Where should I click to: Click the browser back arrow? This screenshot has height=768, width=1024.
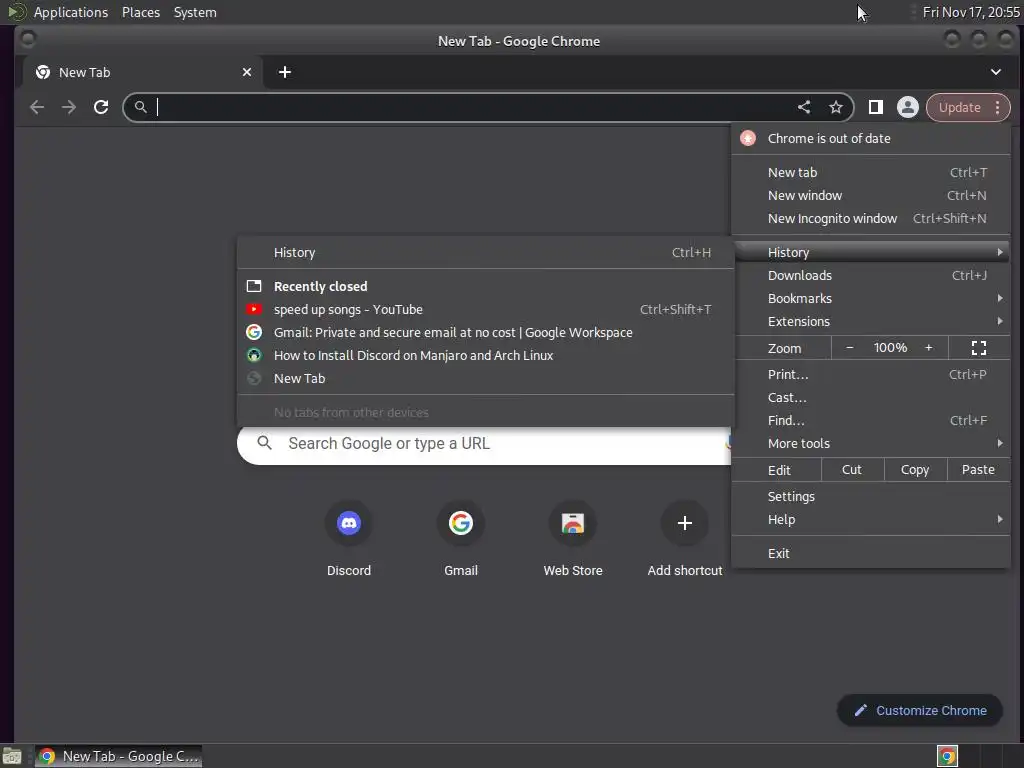coord(37,107)
